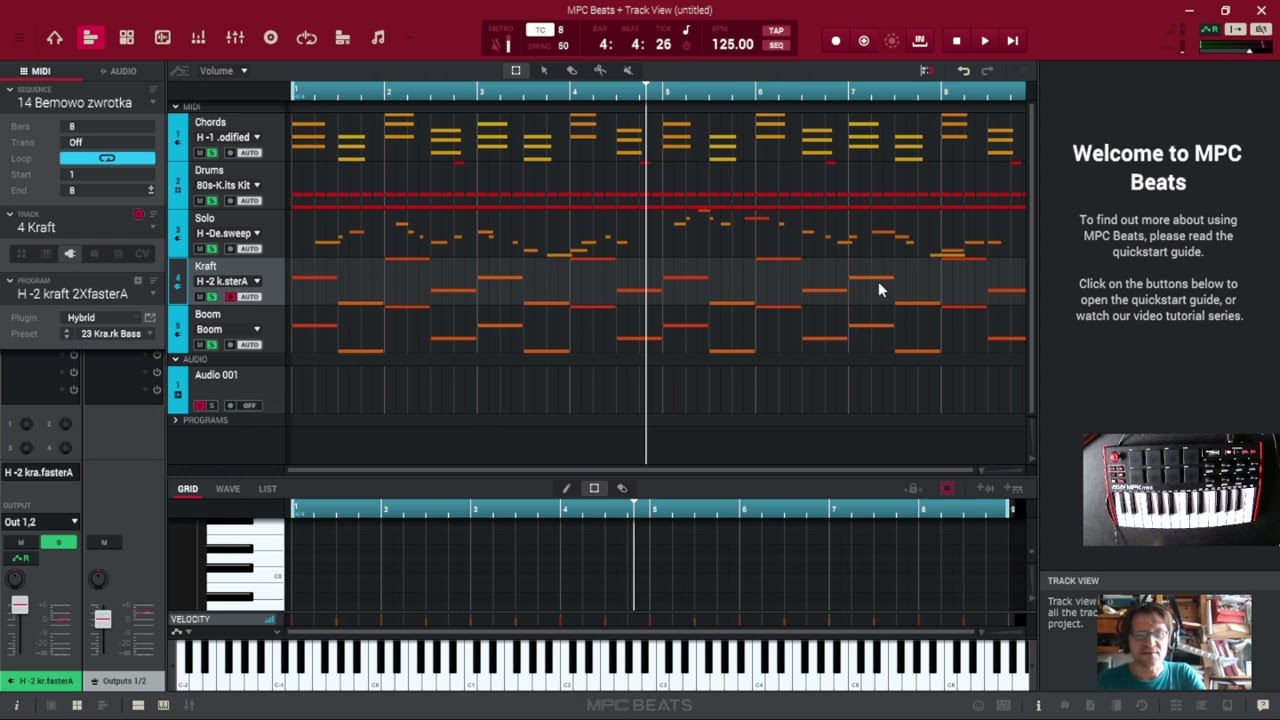Click bar 5 on the timeline ruler
Image resolution: width=1280 pixels, height=720 pixels.
click(x=667, y=92)
